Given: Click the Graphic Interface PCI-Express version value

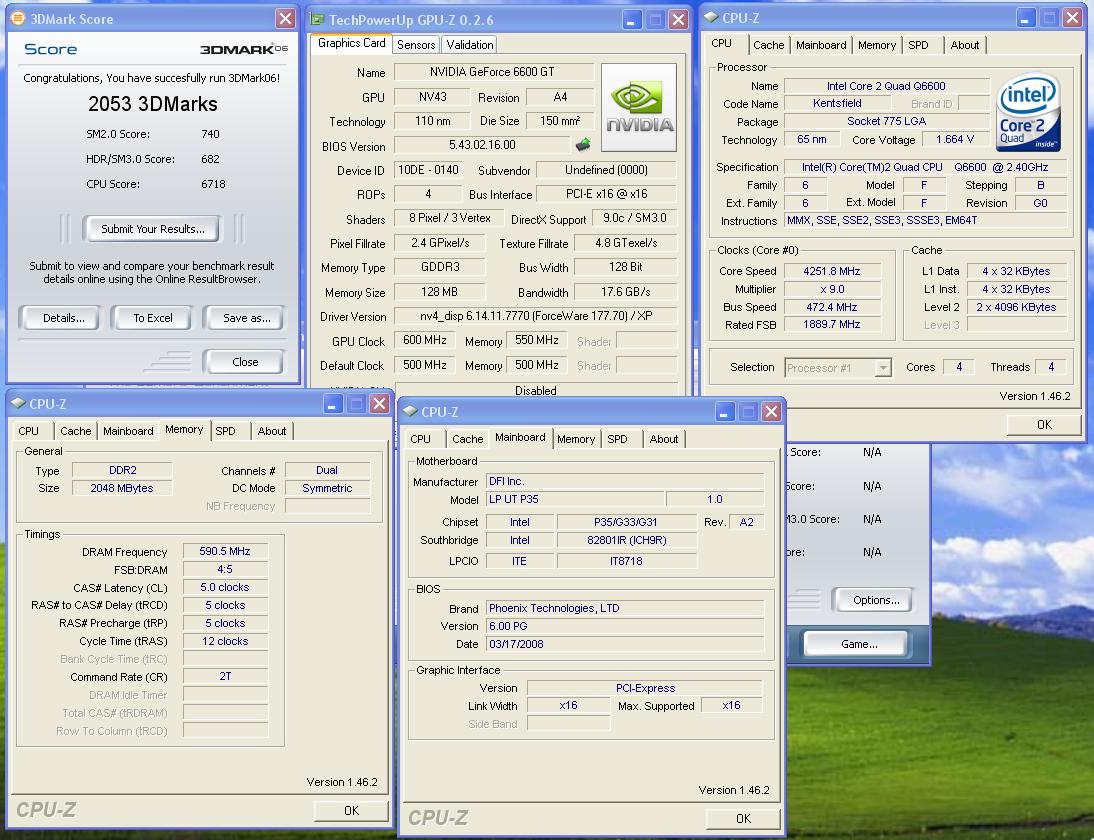Looking at the screenshot, I should click(645, 688).
